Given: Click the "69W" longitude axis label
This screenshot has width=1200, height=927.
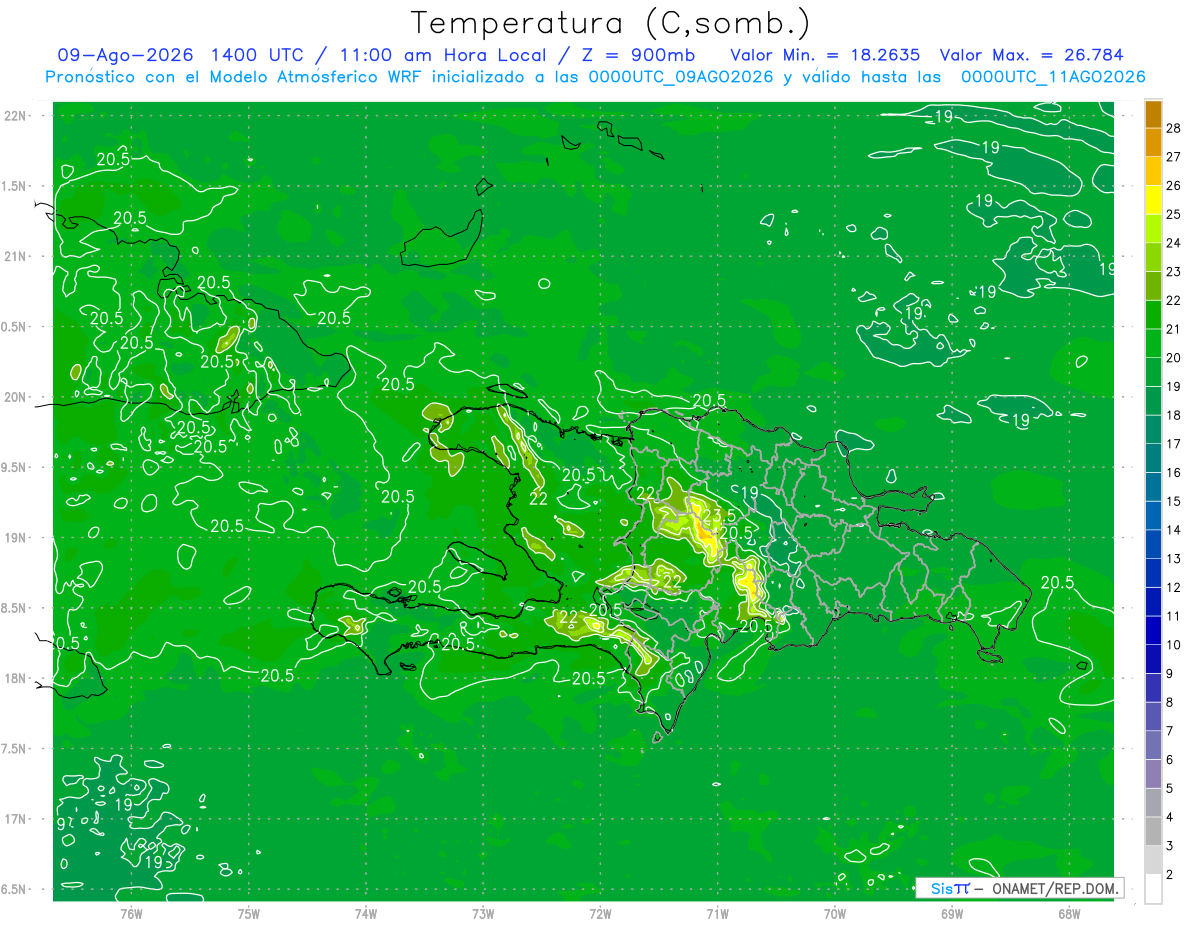Looking at the screenshot, I should pos(951,914).
